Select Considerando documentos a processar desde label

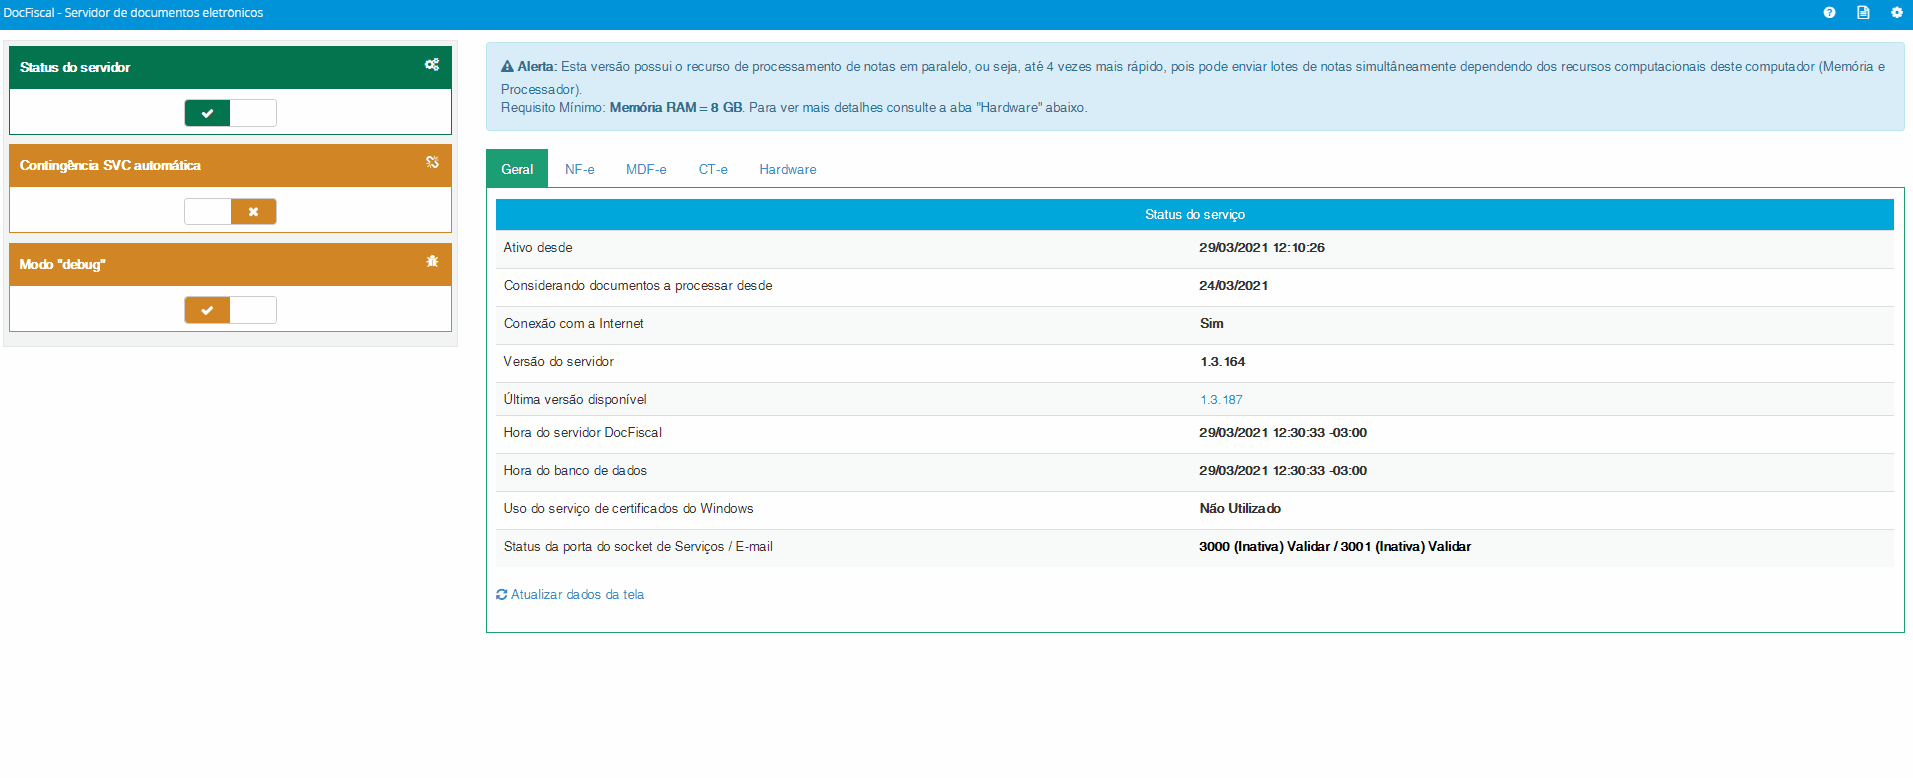coord(638,286)
